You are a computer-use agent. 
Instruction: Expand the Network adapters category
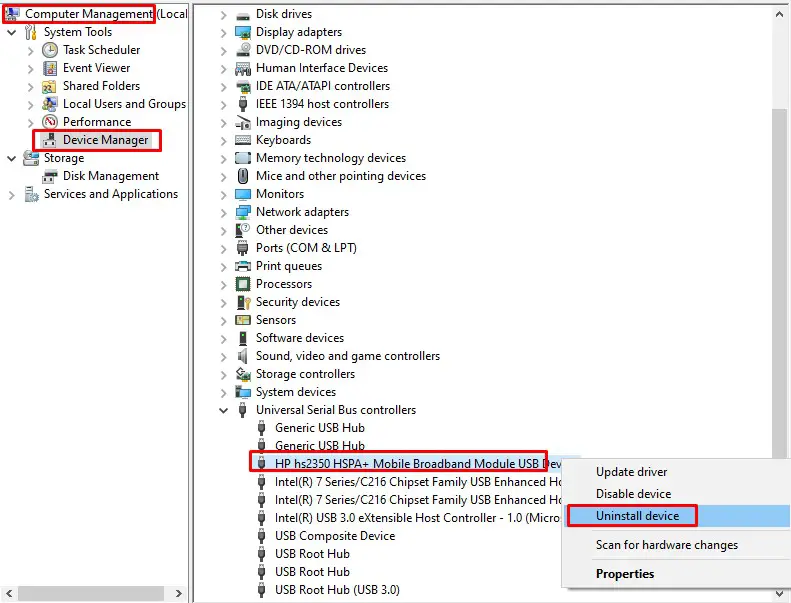[x=223, y=213]
